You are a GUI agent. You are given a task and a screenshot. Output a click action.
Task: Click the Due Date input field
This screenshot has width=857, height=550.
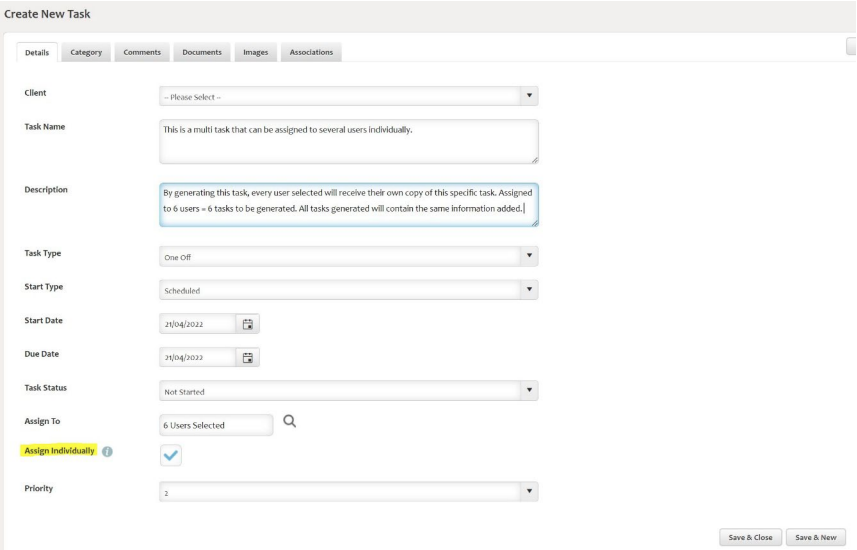(198, 358)
